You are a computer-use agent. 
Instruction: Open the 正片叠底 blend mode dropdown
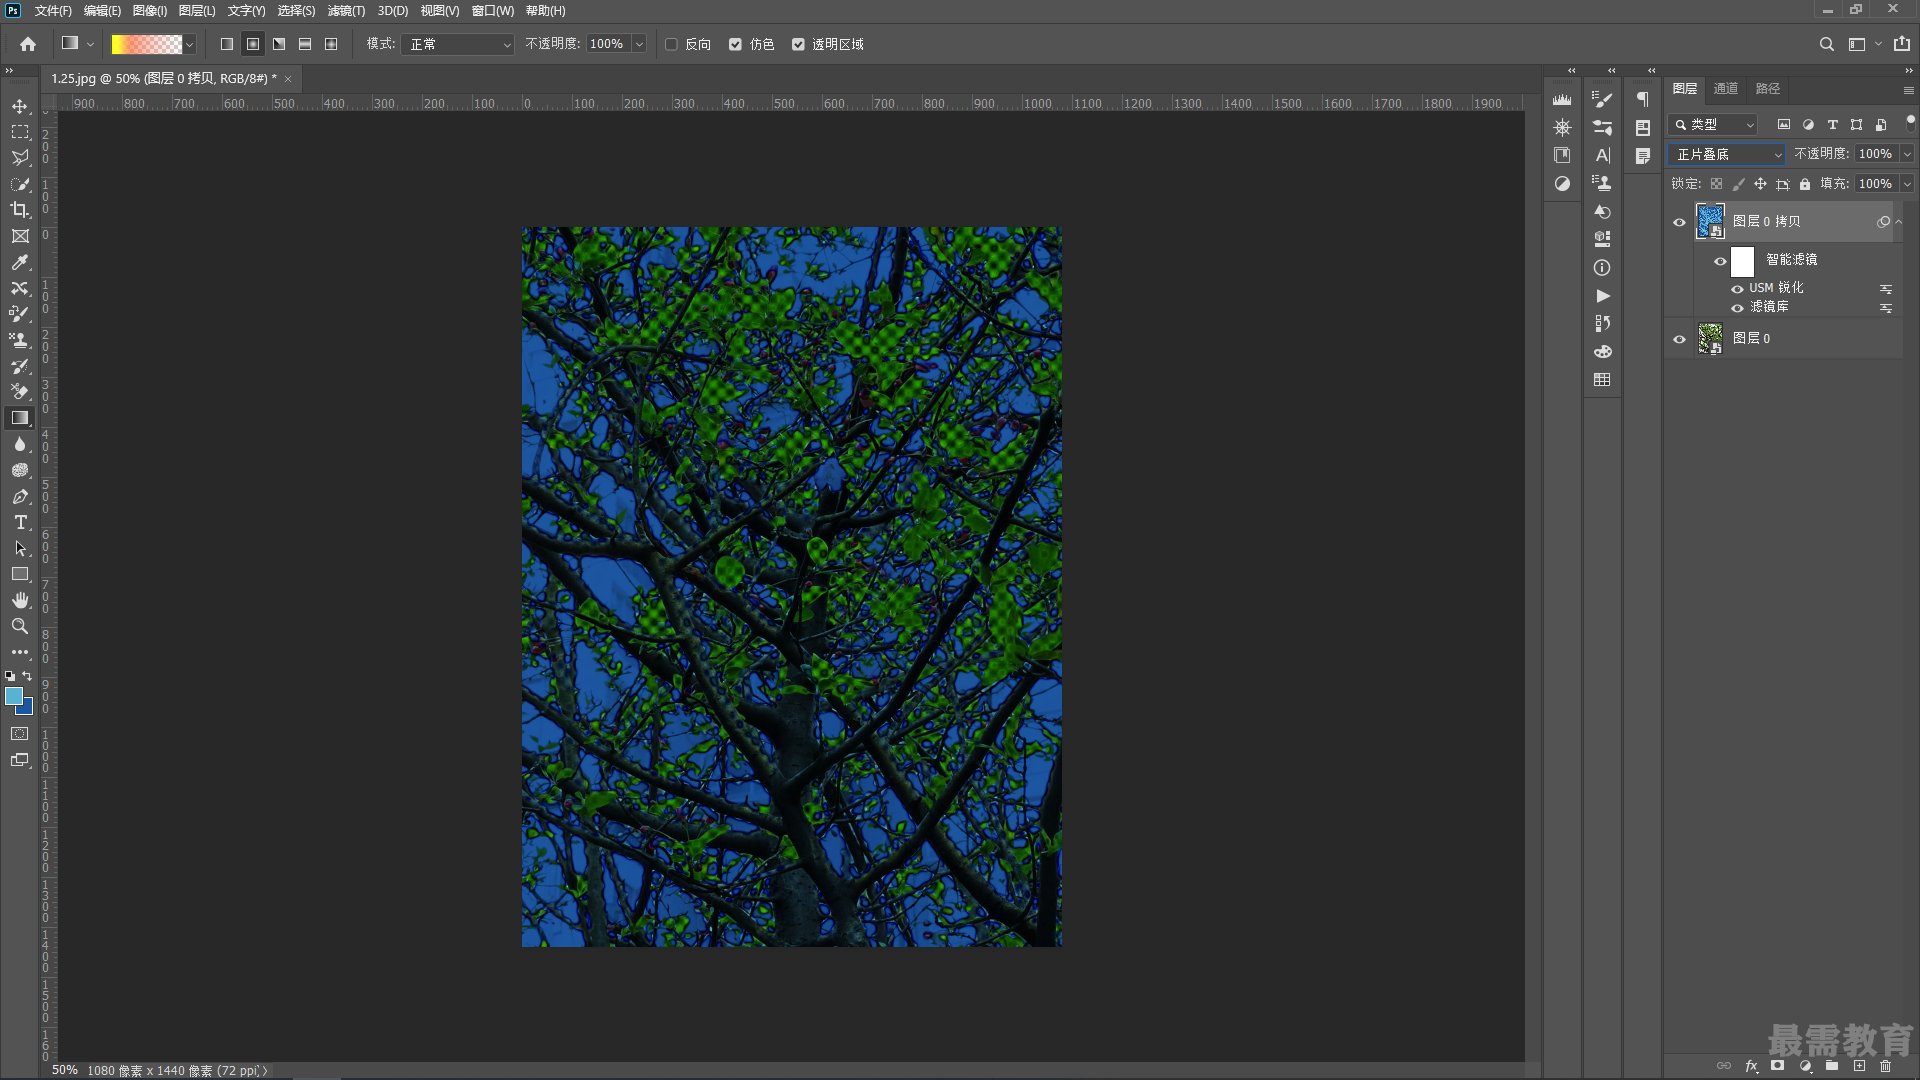[1728, 154]
